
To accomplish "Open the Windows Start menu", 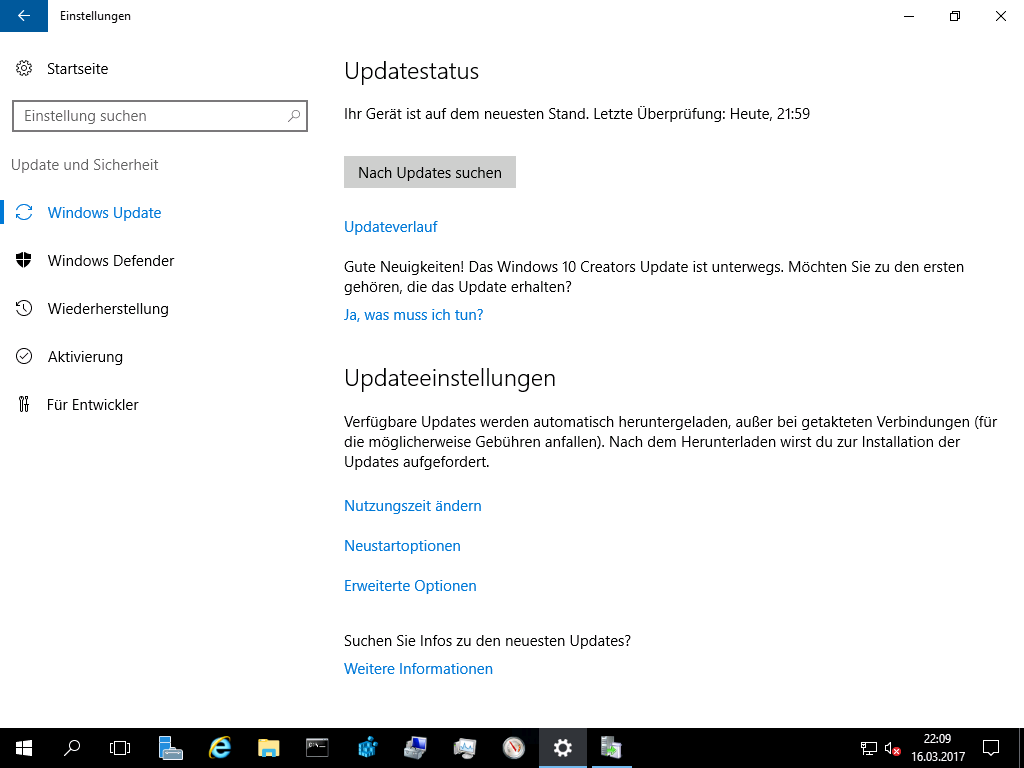I will [x=24, y=747].
